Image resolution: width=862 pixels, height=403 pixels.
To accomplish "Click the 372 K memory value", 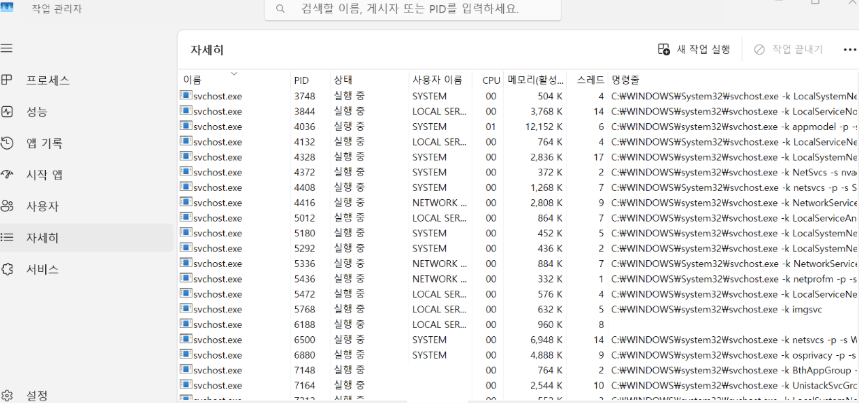I will tap(549, 172).
